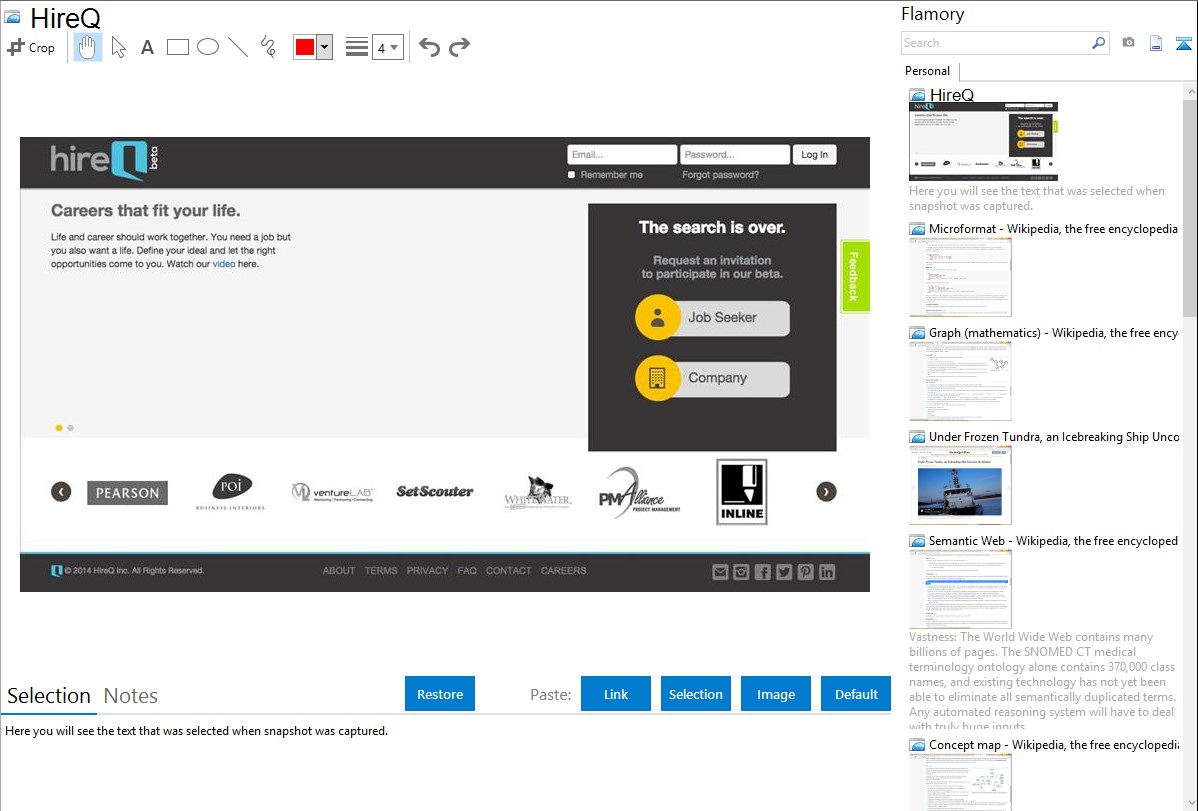Switch to the Notes tab
Screen dimensions: 1198x811
click(x=131, y=696)
